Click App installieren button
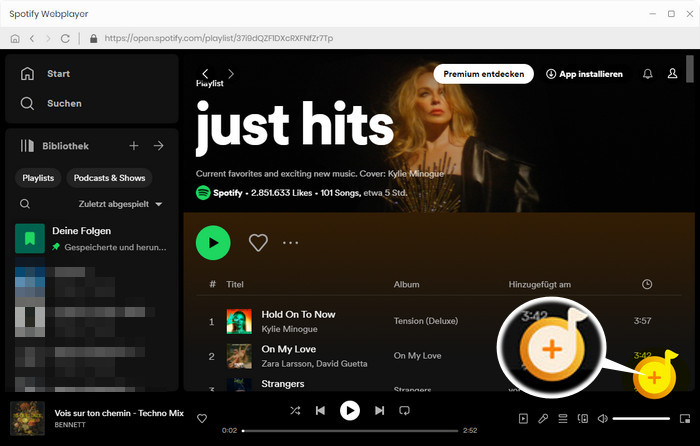700x446 pixels. pos(584,74)
